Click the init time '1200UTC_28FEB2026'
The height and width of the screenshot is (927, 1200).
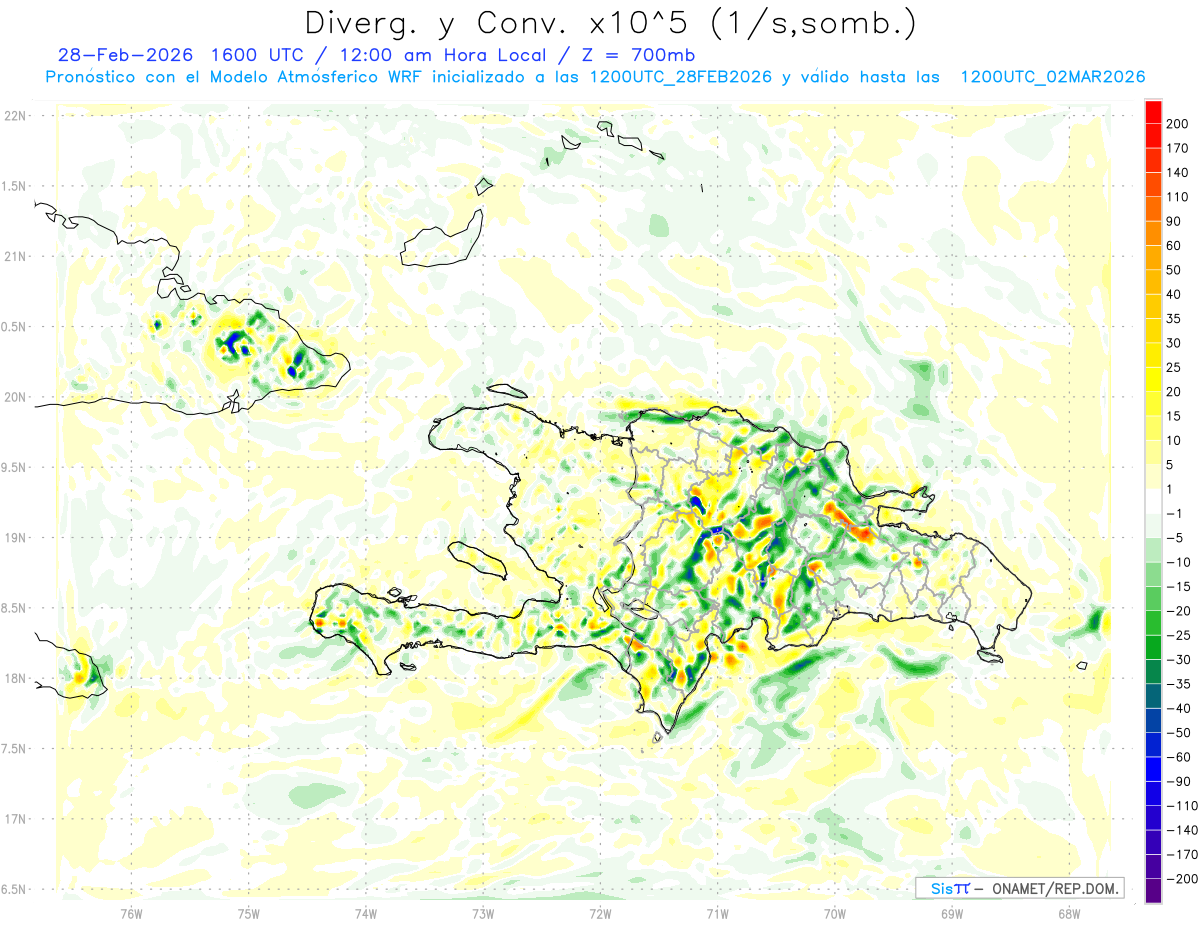(x=680, y=77)
